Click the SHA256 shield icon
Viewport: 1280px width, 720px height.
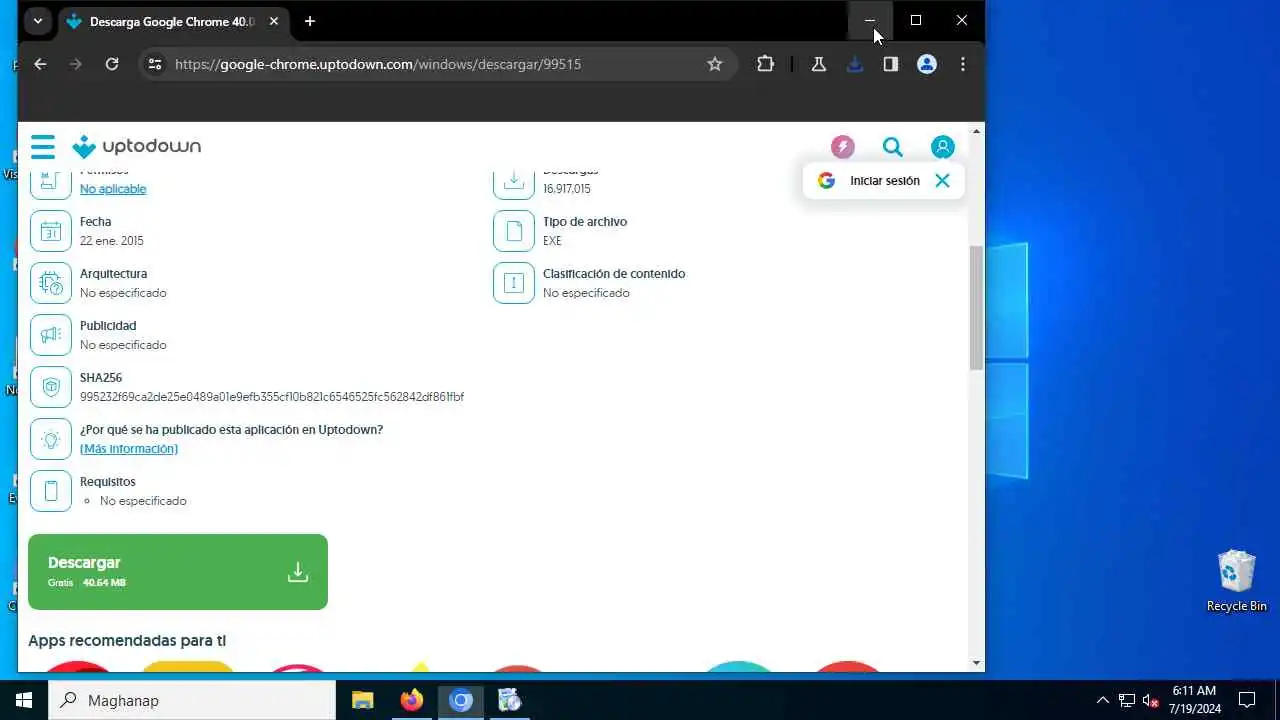click(x=51, y=387)
